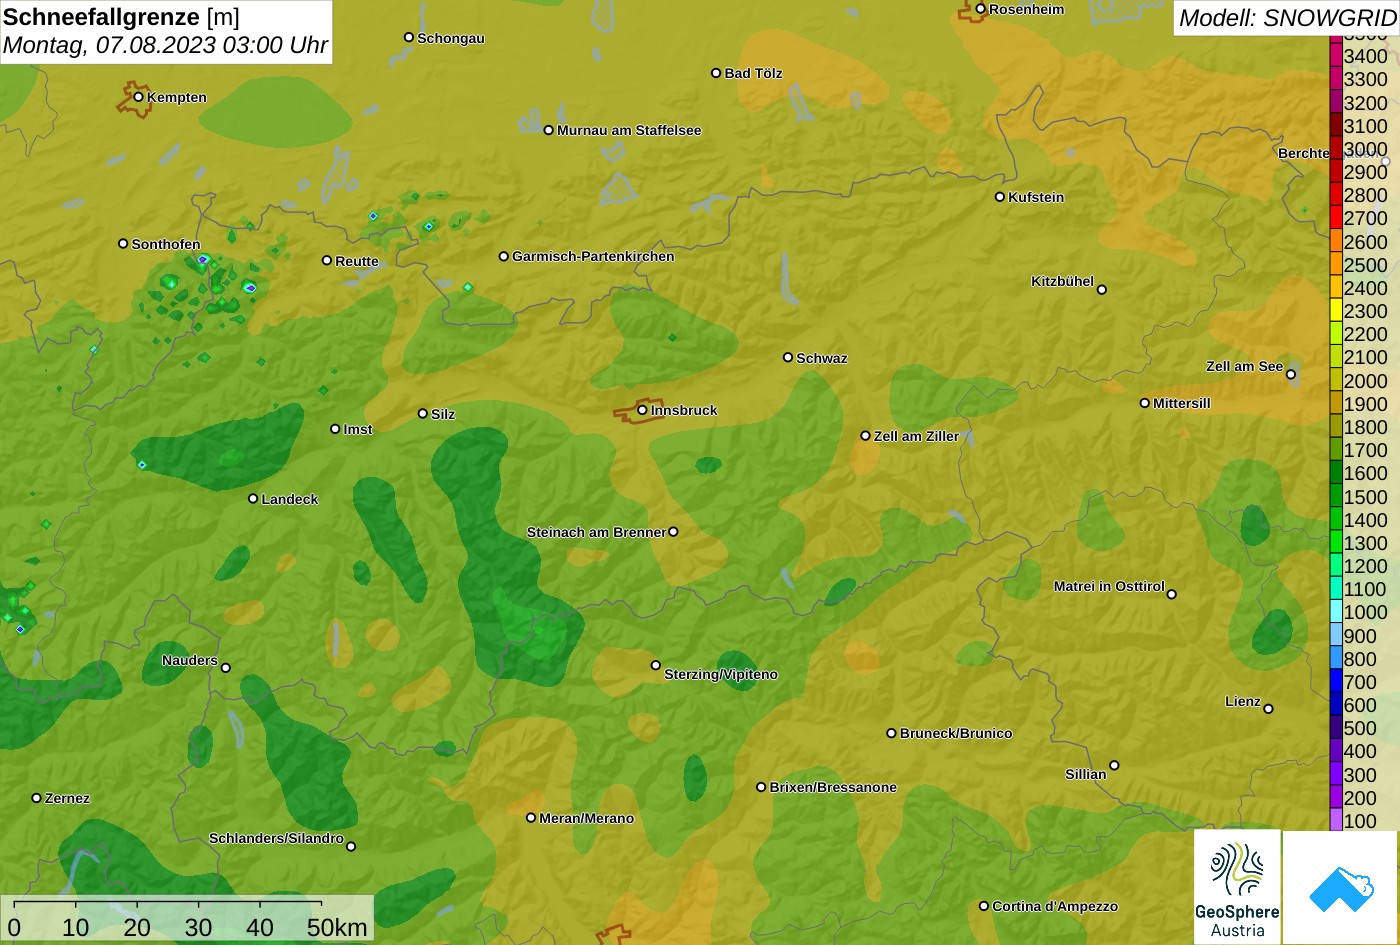Click the Sillian town label
This screenshot has width=1400, height=945.
point(1086,774)
